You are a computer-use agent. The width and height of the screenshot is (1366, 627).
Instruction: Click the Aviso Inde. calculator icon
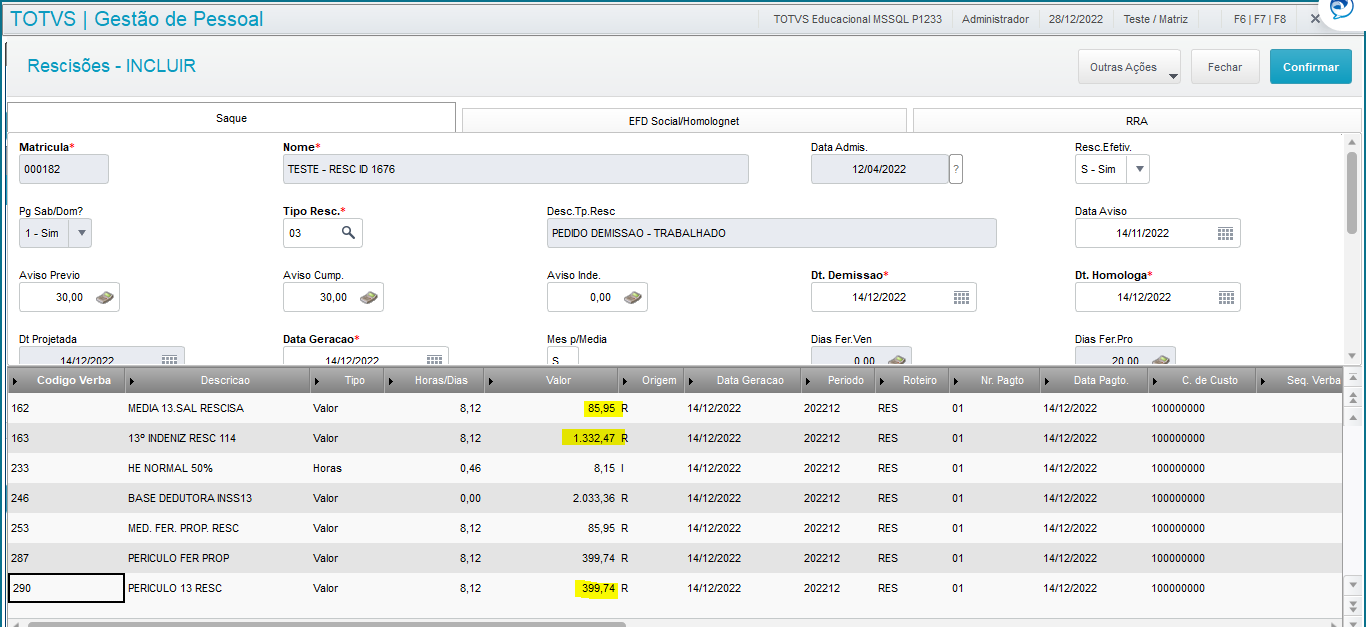[x=633, y=297]
